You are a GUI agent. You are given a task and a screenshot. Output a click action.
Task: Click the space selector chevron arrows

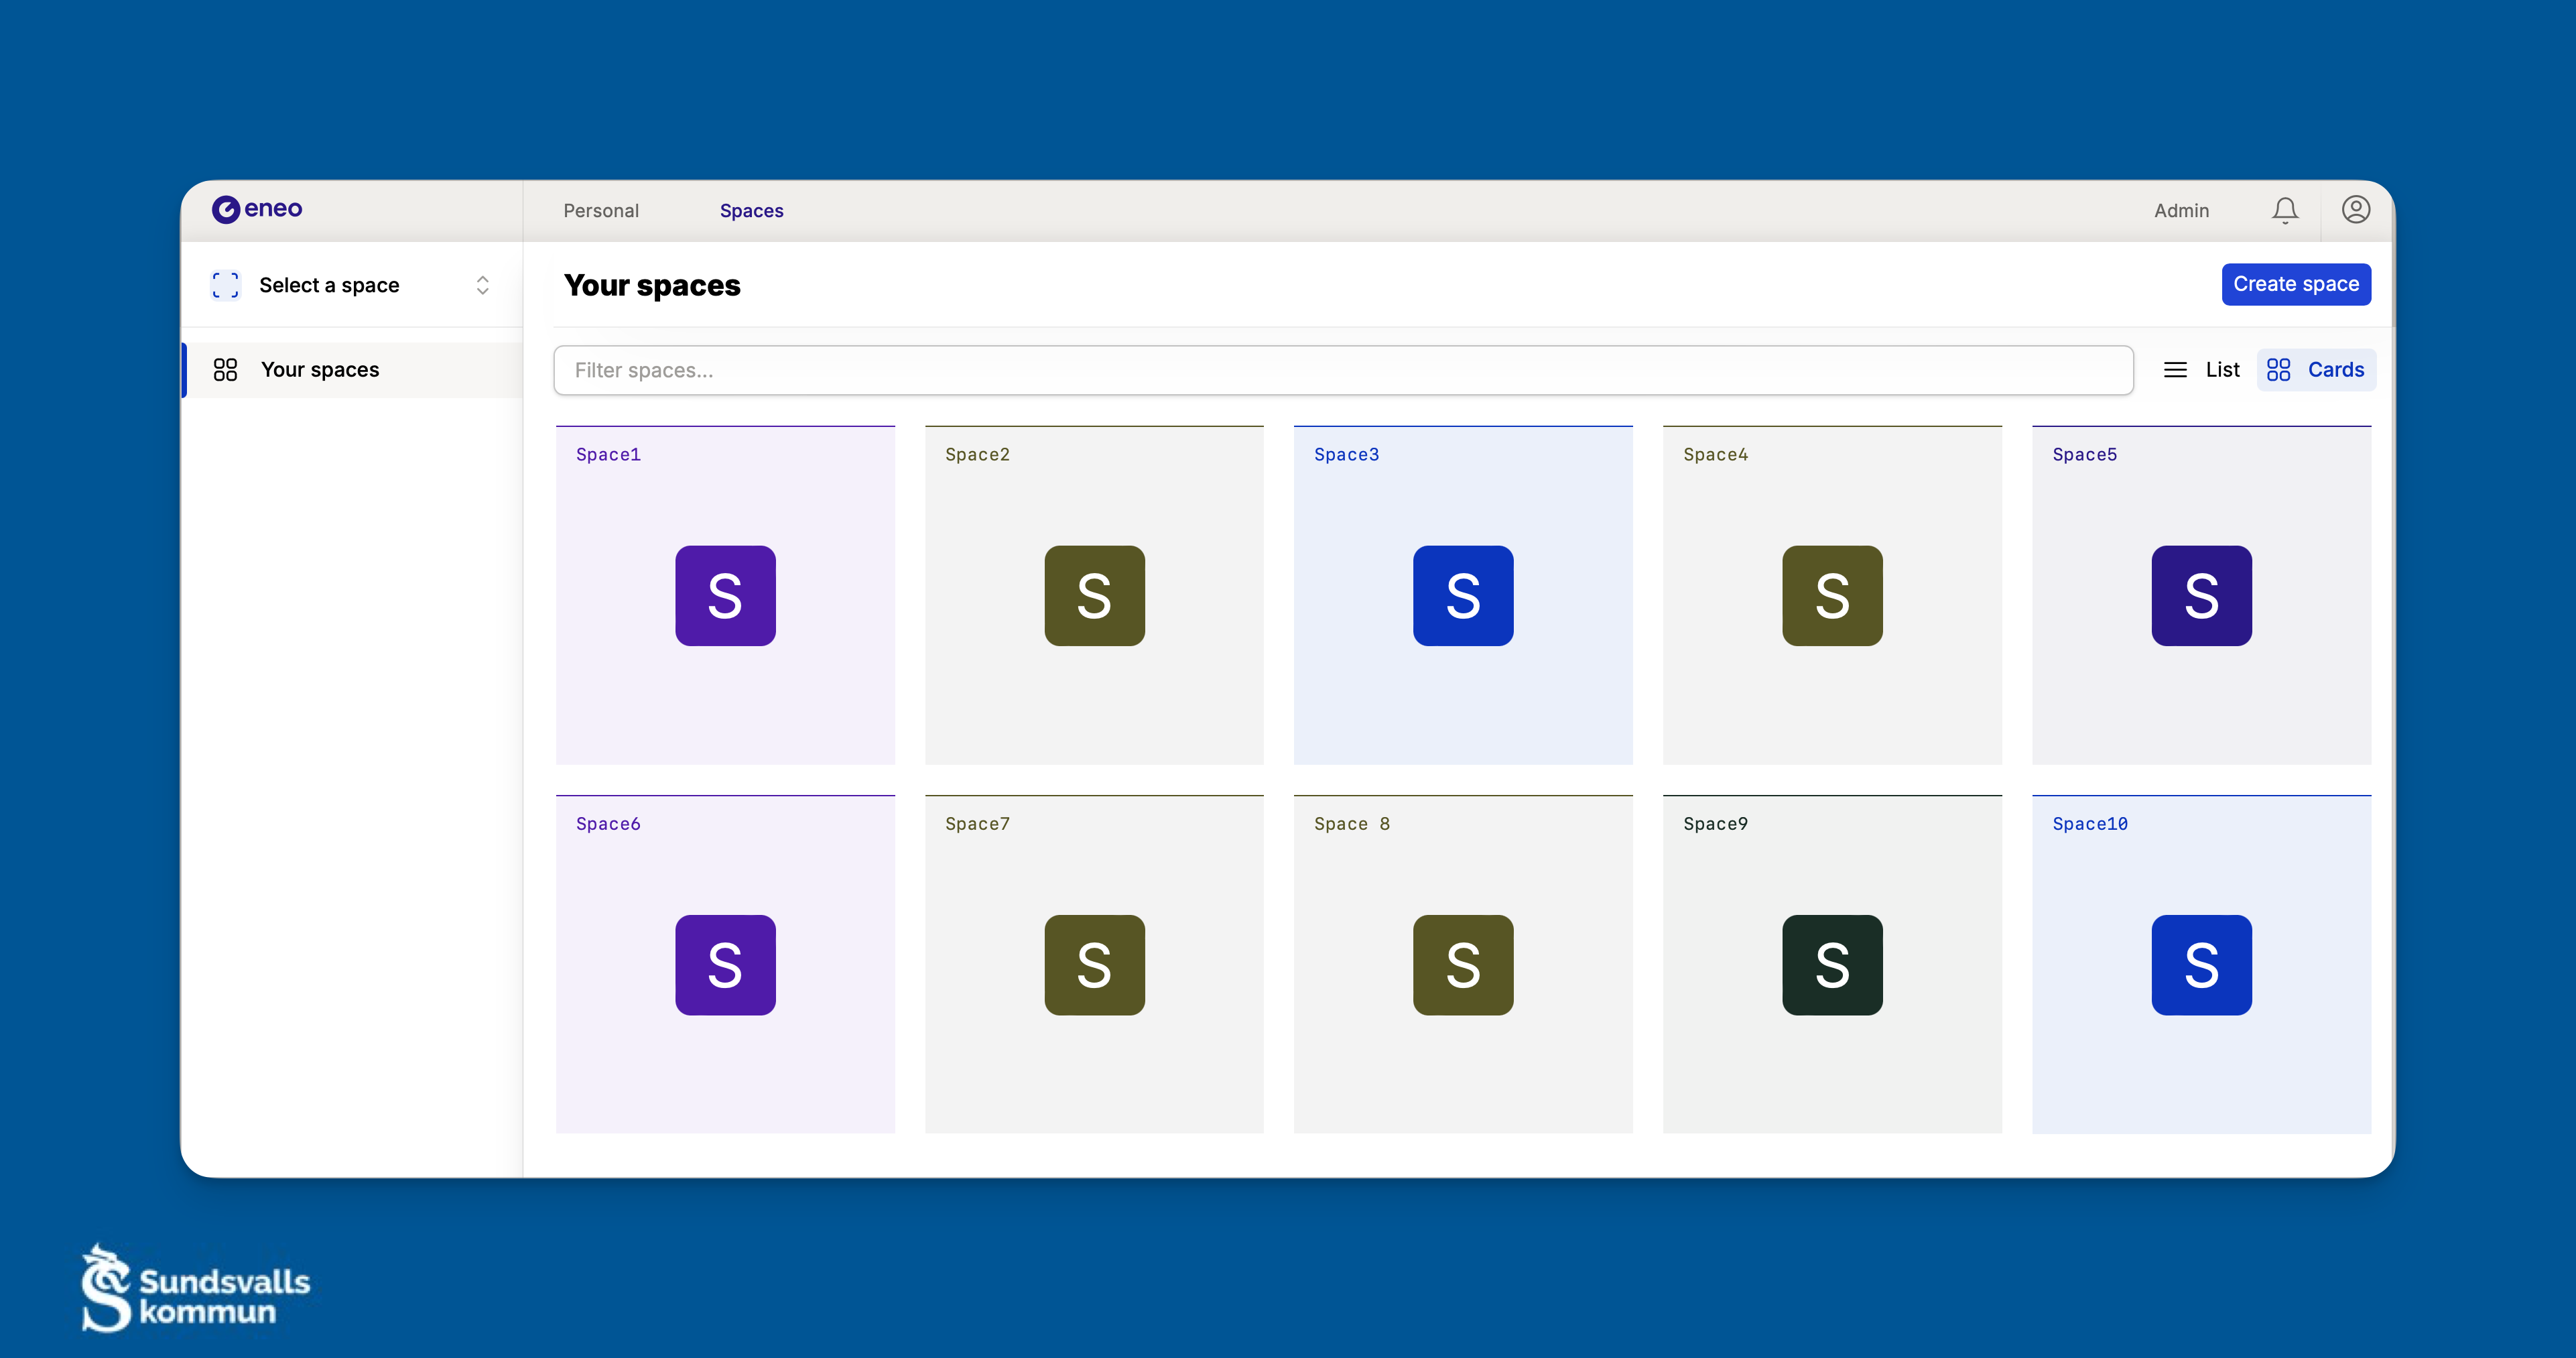(482, 285)
